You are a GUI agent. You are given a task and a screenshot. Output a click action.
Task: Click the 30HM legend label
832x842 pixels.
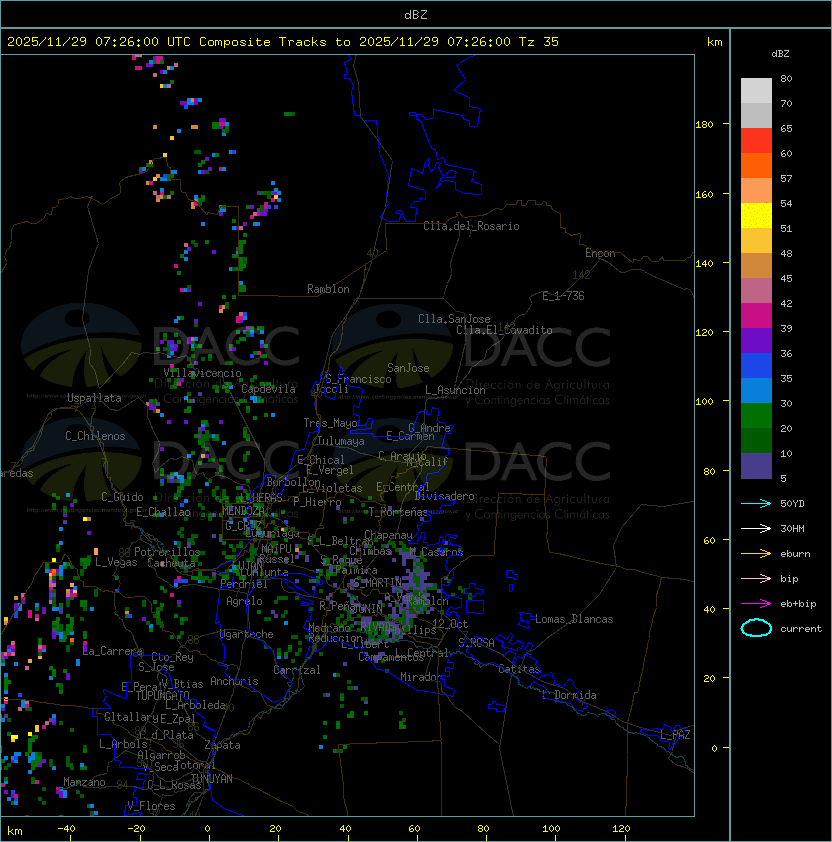pyautogui.click(x=792, y=528)
